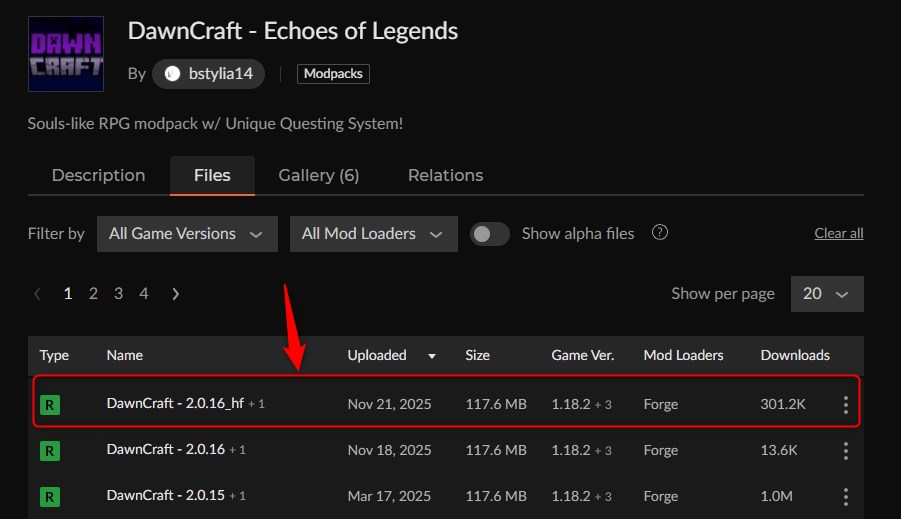Click the Type column header
The width and height of the screenshot is (901, 519).
54,355
